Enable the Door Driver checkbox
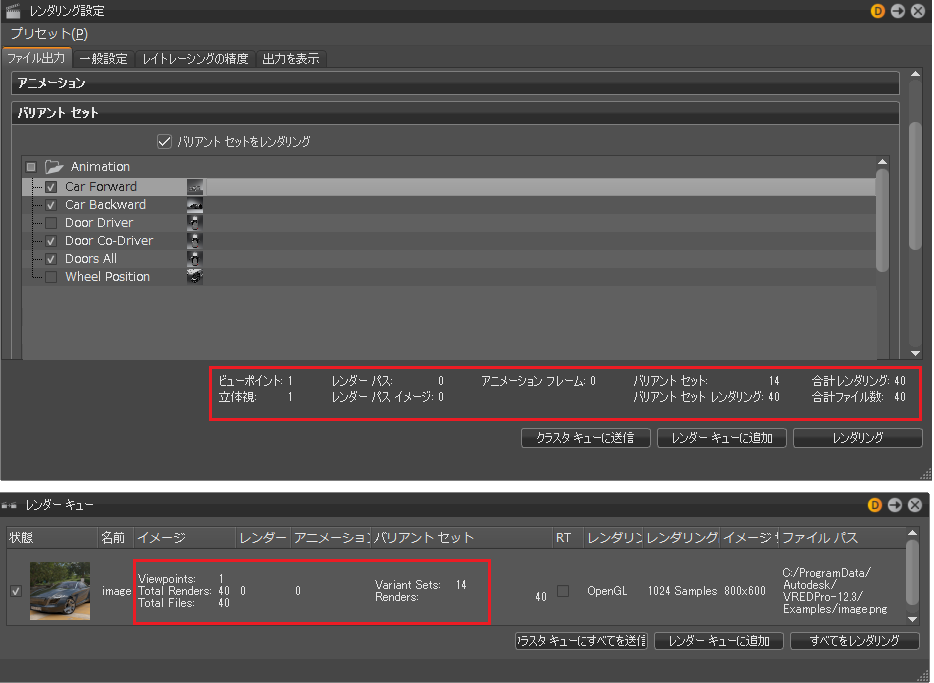 (51, 223)
